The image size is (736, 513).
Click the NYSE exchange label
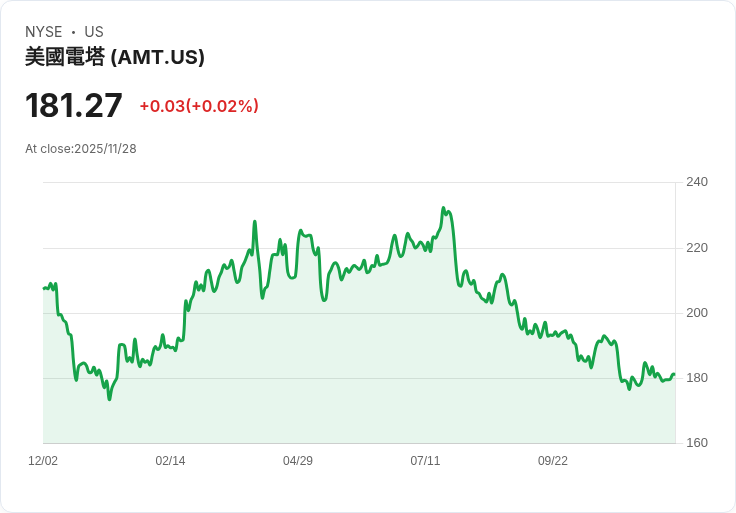44,32
